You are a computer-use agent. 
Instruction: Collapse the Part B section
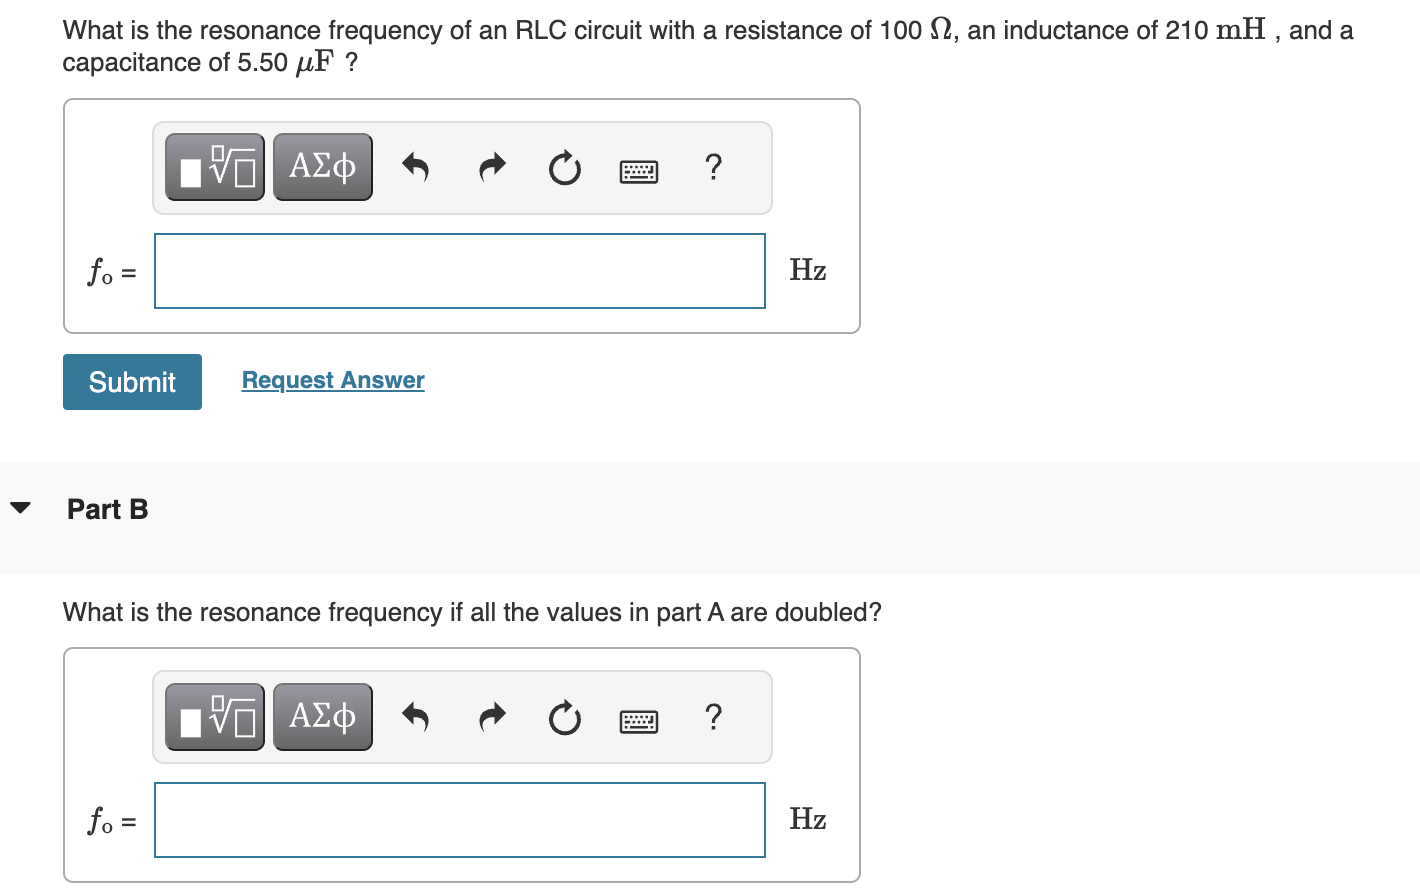click(x=22, y=508)
